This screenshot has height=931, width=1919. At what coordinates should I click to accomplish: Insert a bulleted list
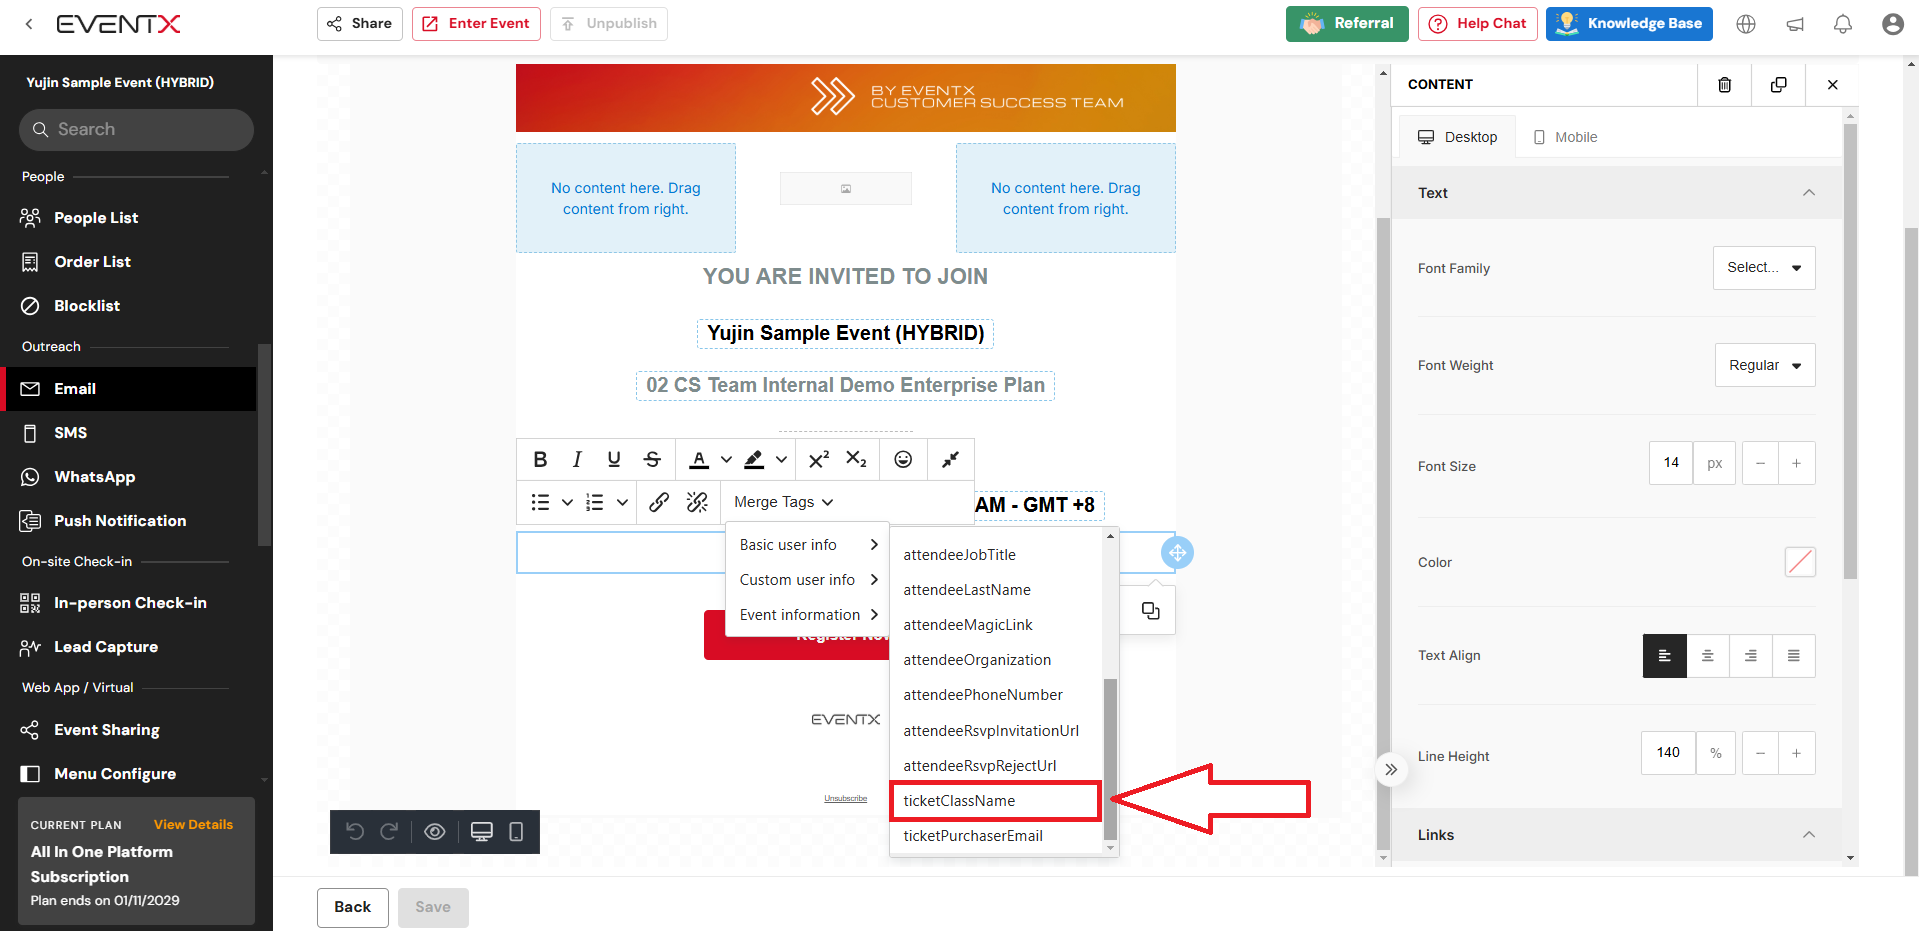click(x=540, y=502)
